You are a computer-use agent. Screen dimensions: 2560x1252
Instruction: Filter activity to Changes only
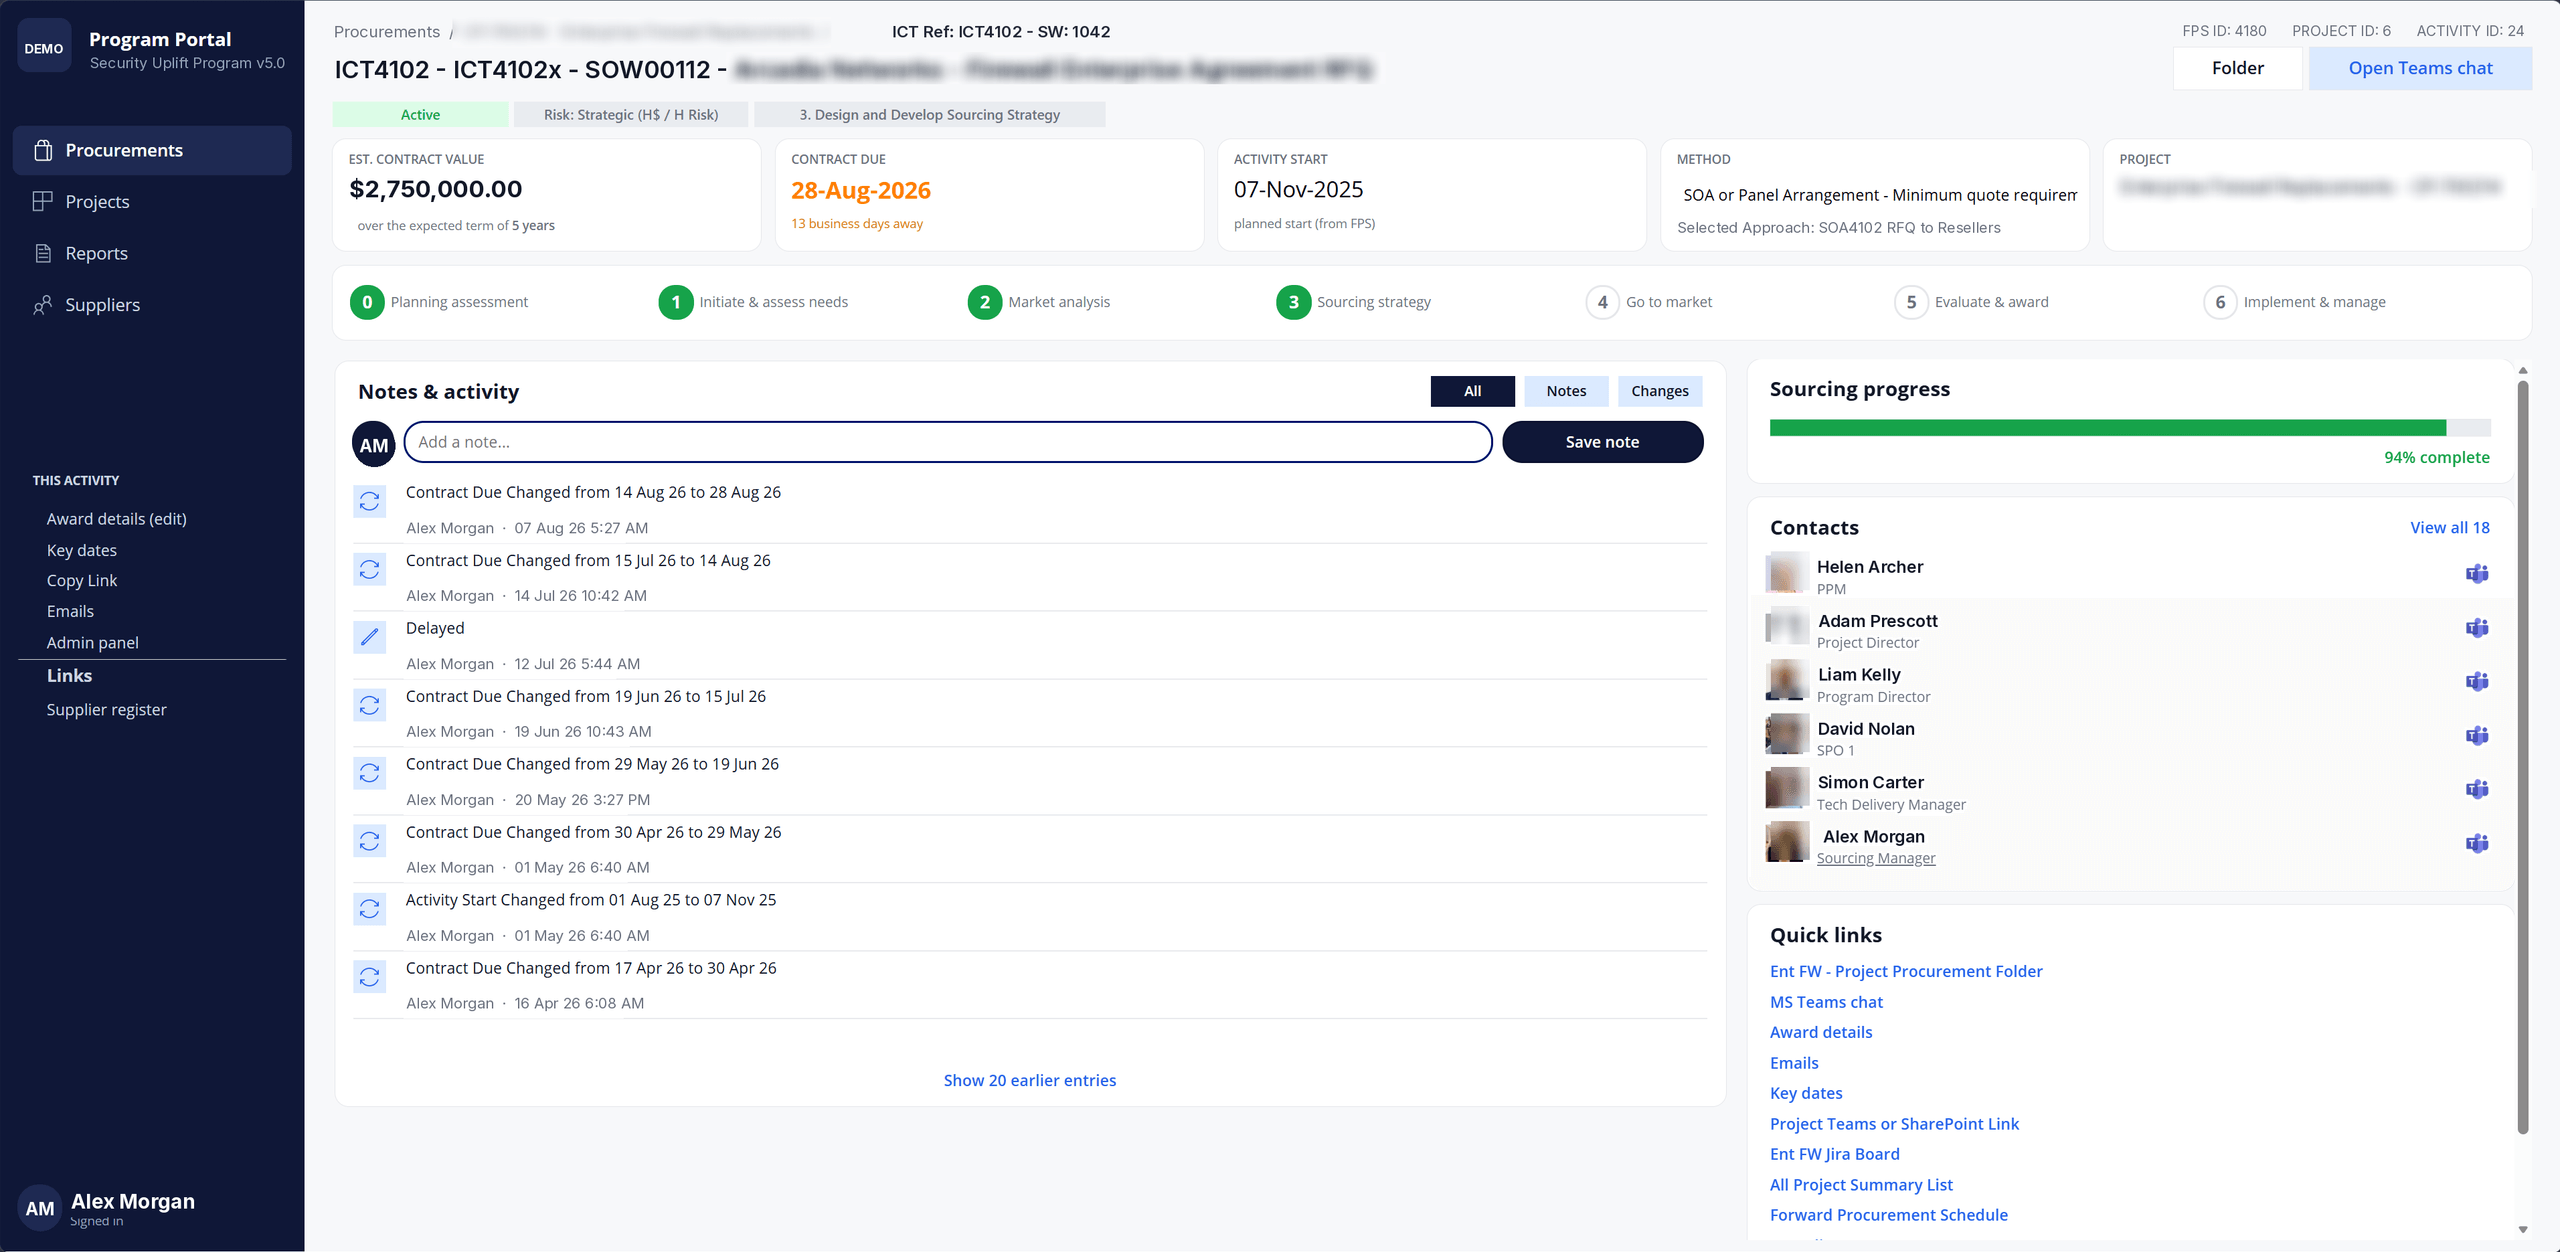(x=1660, y=391)
